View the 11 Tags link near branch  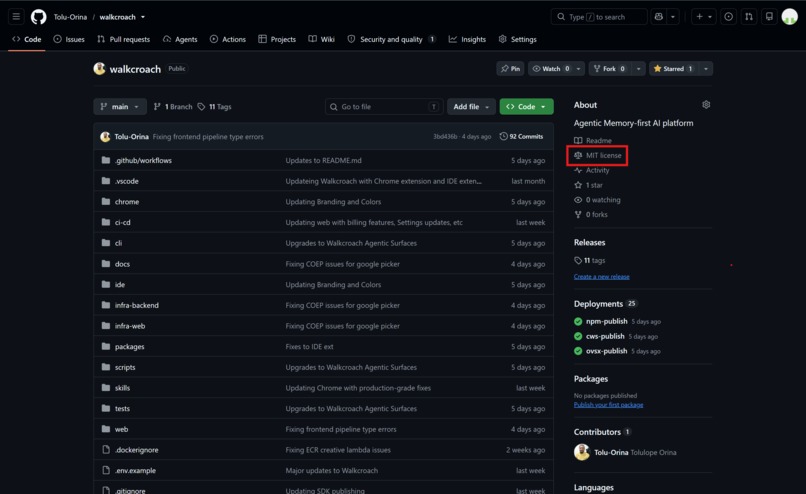[215, 106]
